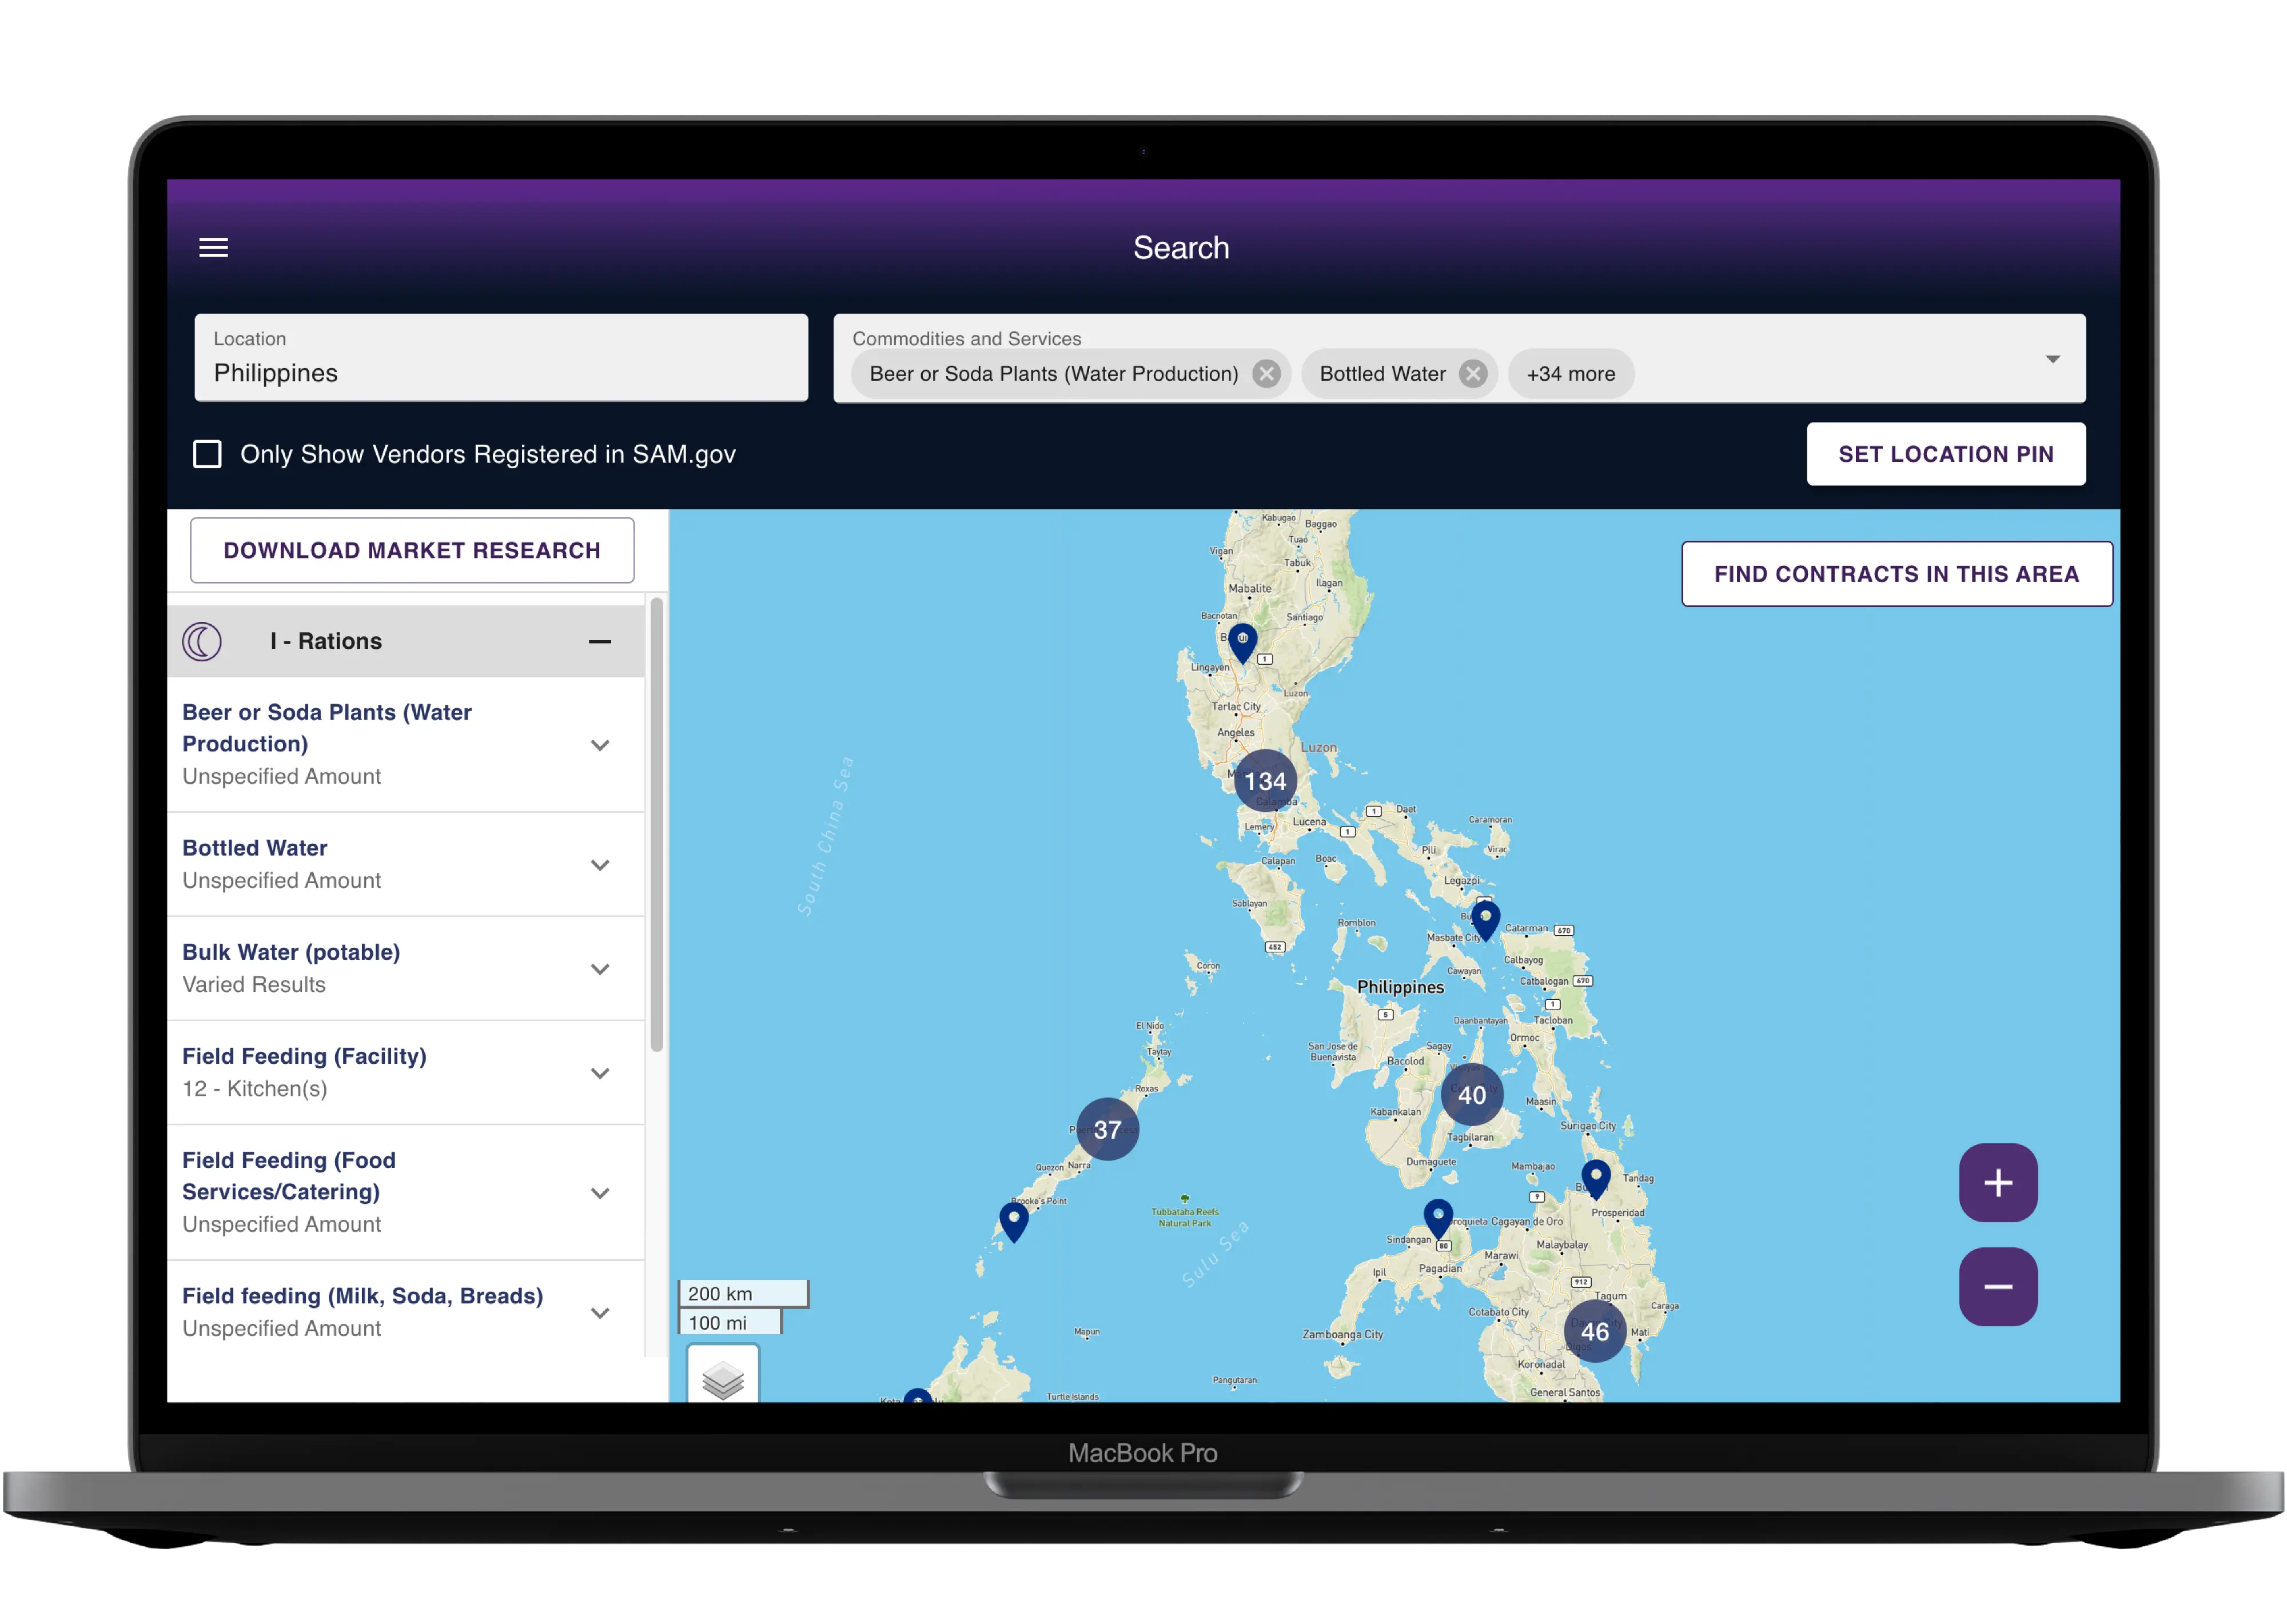
Task: Click the Location input showing Philippines
Action: (x=500, y=372)
